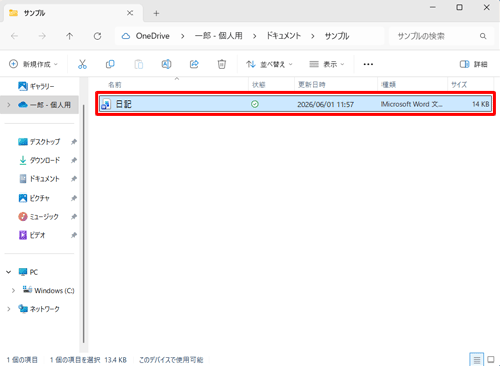Viewport: 500px width, 366px height.
Task: Go back with the left arrow
Action: pos(14,36)
